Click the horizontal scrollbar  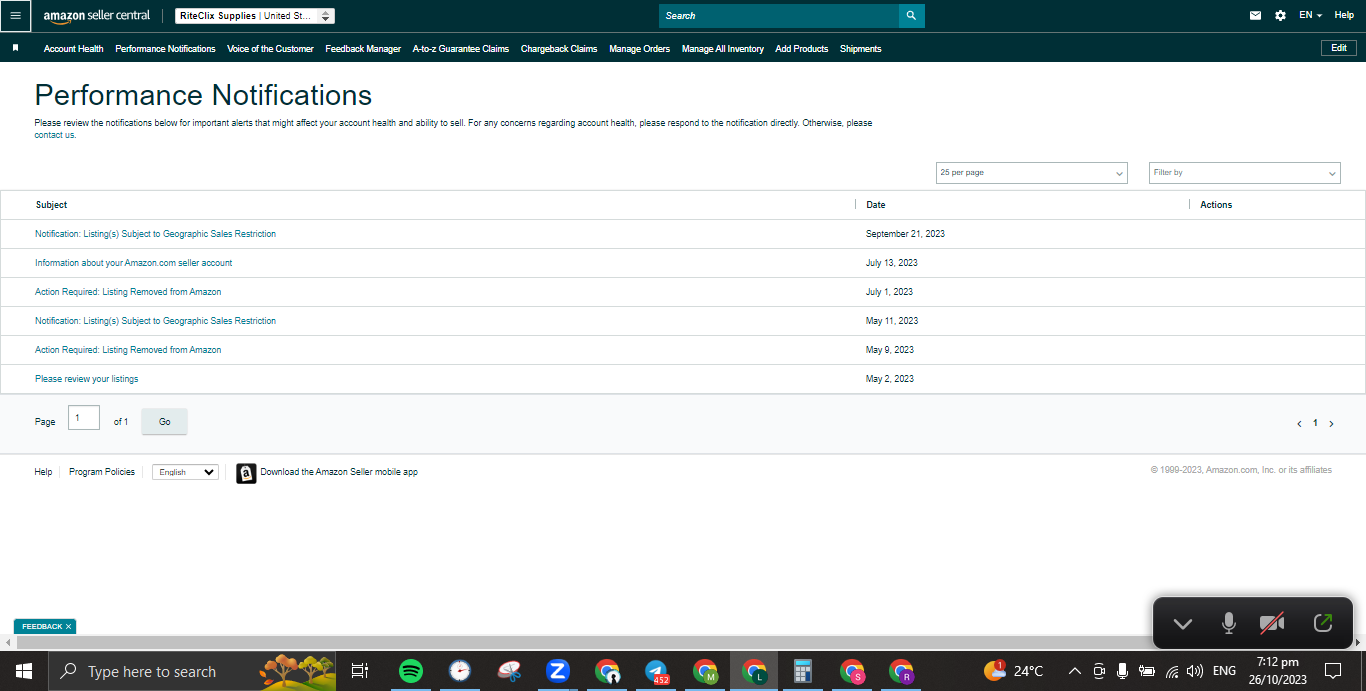(585, 642)
